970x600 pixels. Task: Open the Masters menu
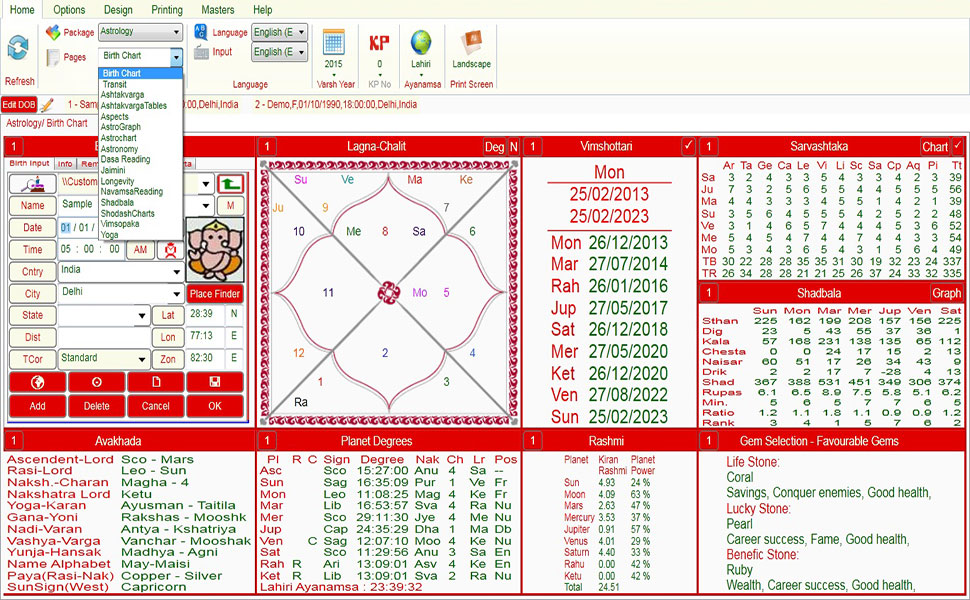(218, 10)
